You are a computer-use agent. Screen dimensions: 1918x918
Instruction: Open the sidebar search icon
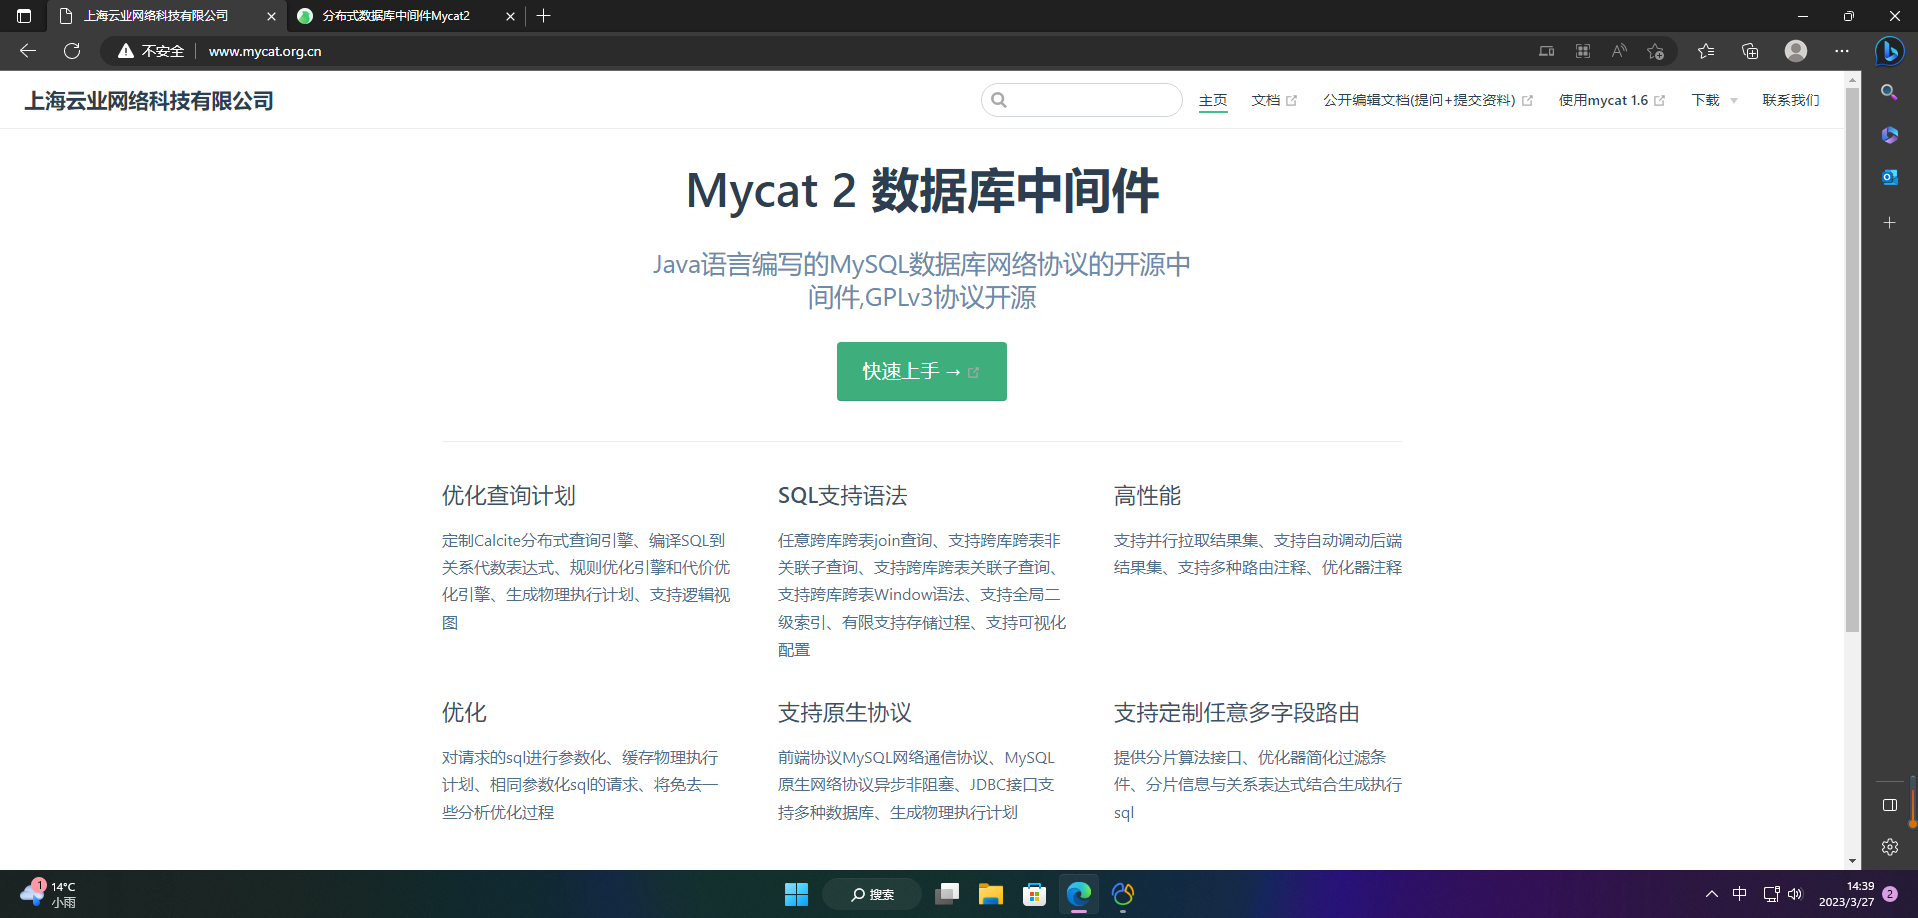click(1889, 92)
